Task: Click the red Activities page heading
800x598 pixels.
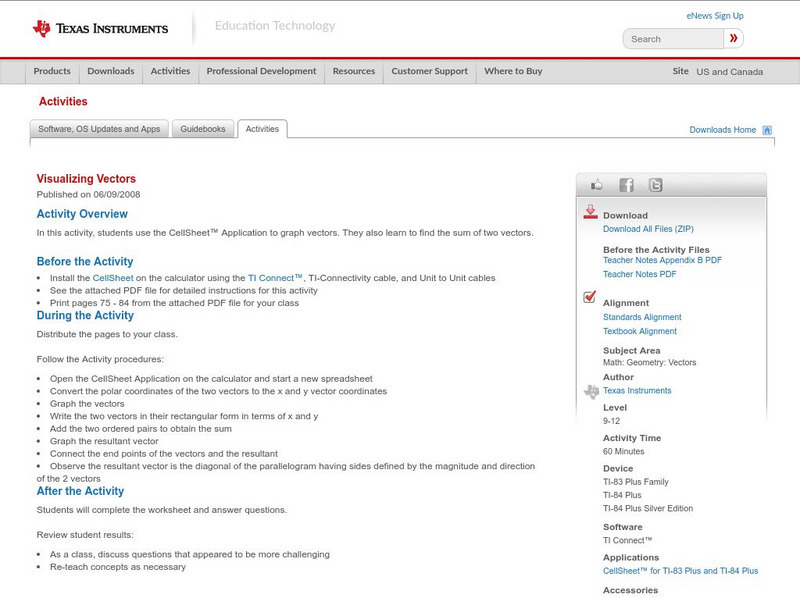Action: click(x=63, y=102)
